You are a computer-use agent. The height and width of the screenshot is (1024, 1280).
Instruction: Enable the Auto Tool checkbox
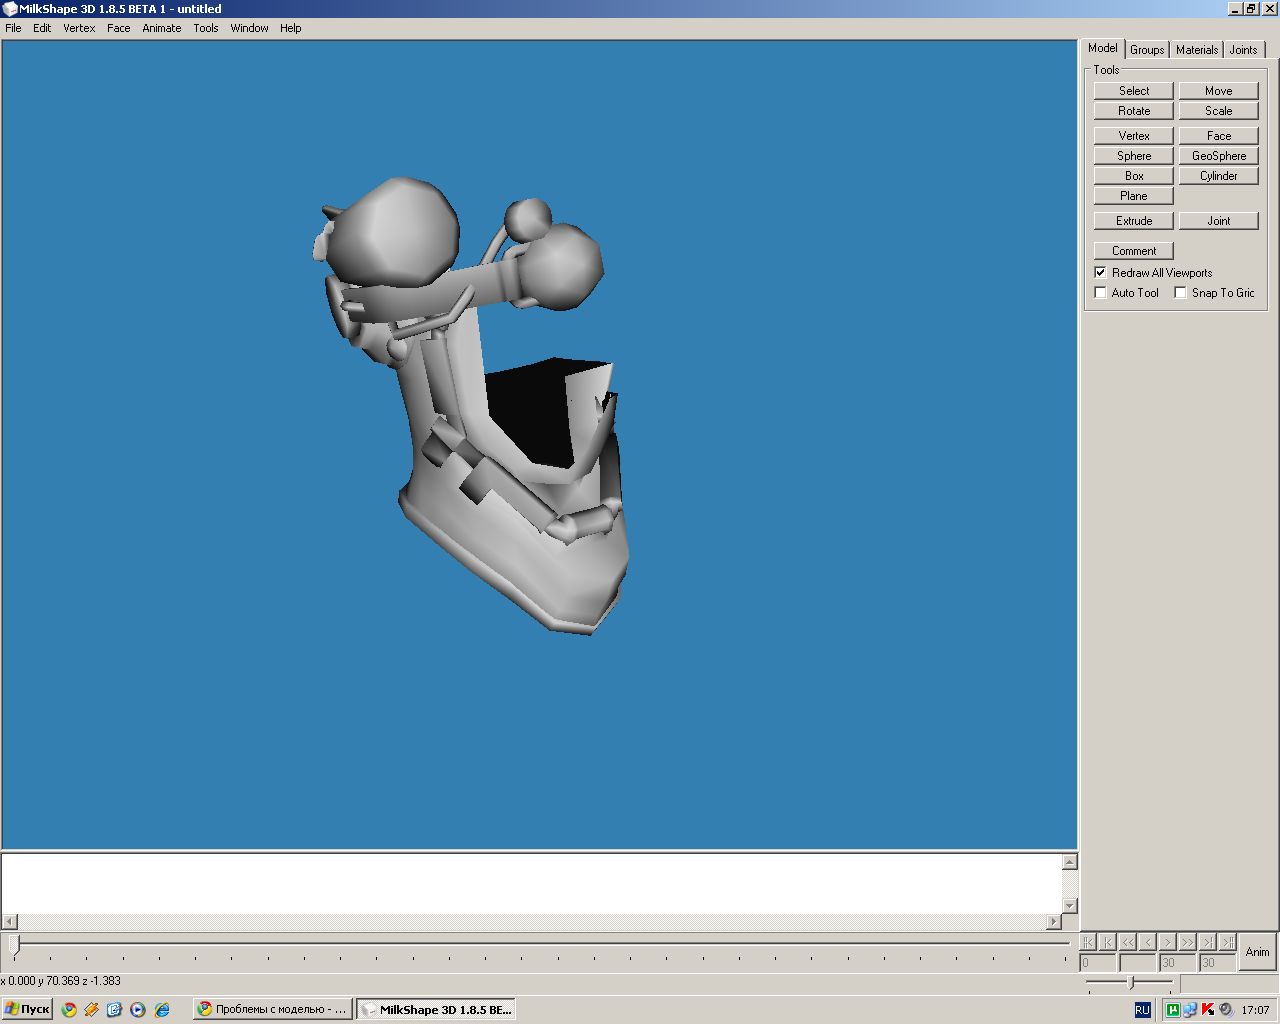(1101, 293)
